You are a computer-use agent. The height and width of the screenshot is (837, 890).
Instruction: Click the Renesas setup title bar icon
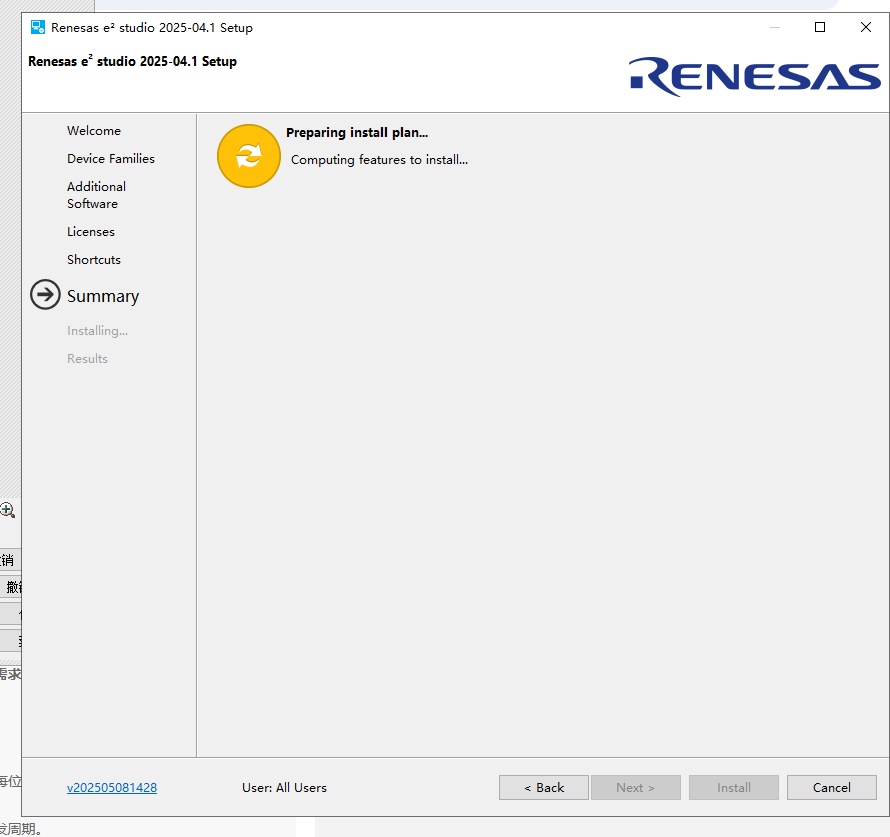(x=37, y=27)
